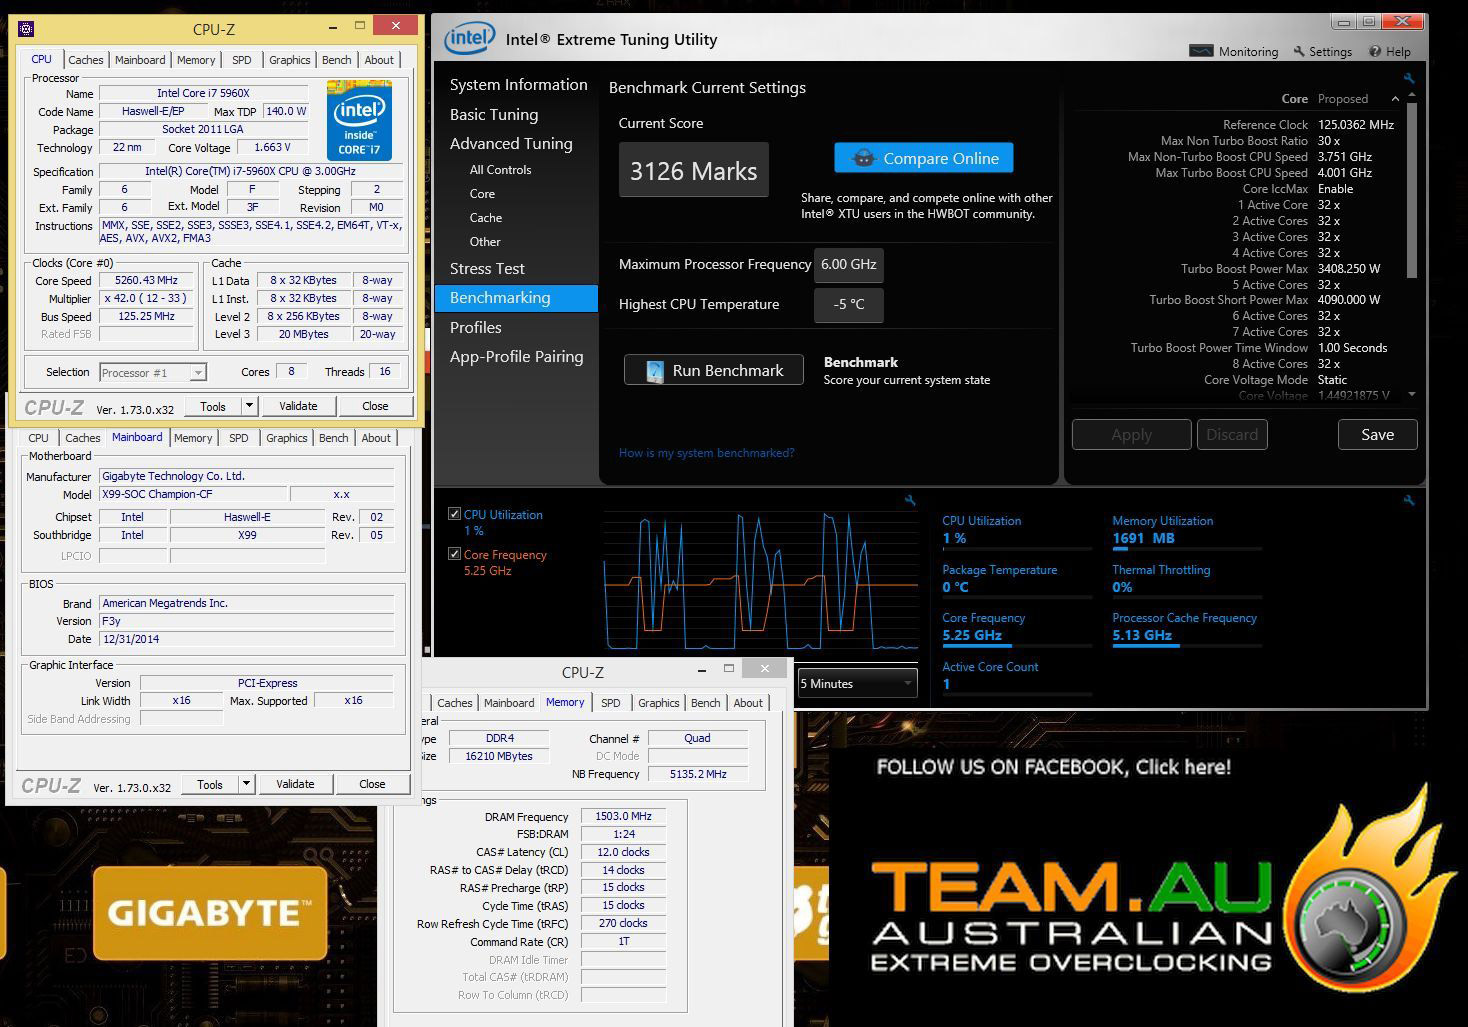Toggle the Core Frequency graph checkbox
This screenshot has width=1468, height=1027.
coord(455,554)
